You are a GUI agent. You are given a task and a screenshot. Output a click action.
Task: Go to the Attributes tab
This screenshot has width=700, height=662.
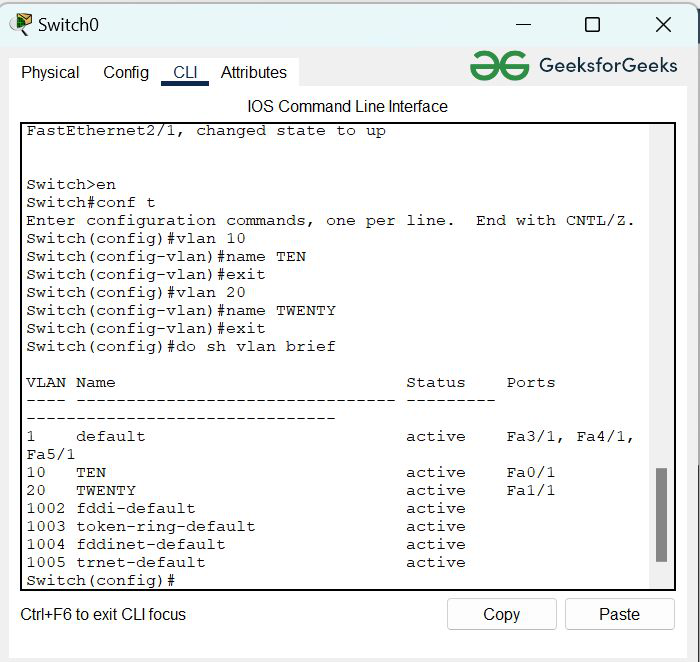coord(254,72)
